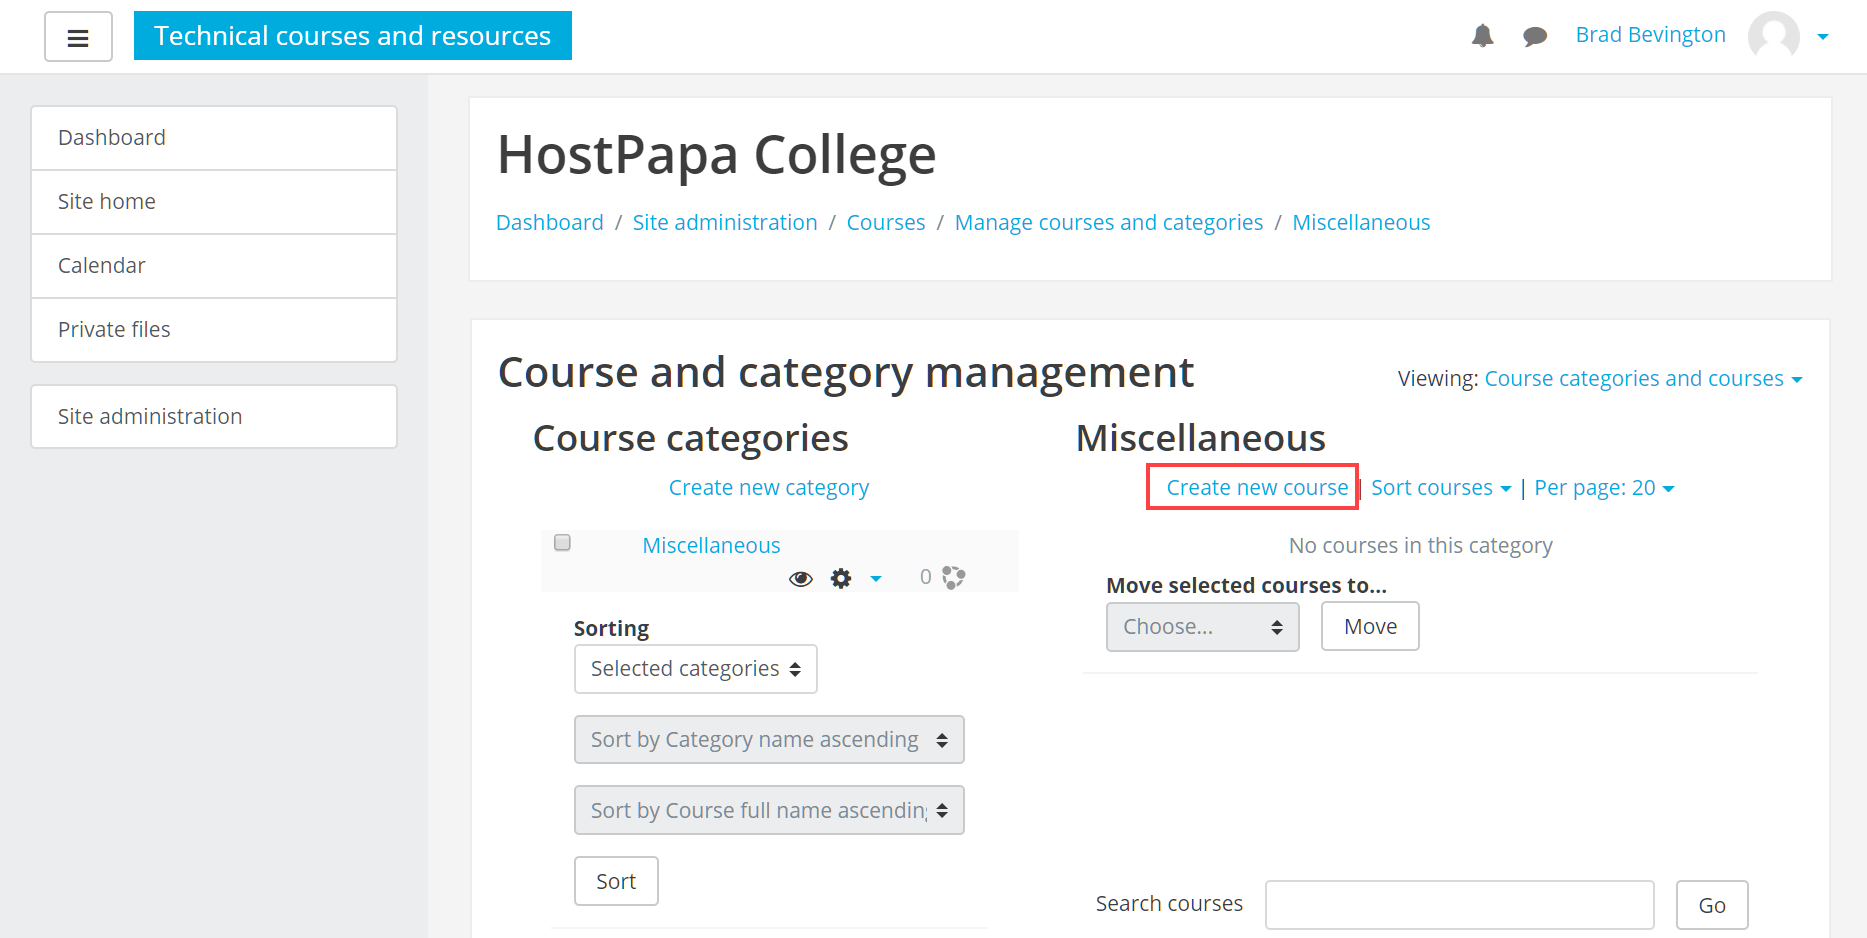The height and width of the screenshot is (938, 1867).
Task: Open Private files in side navigation
Action: point(214,330)
